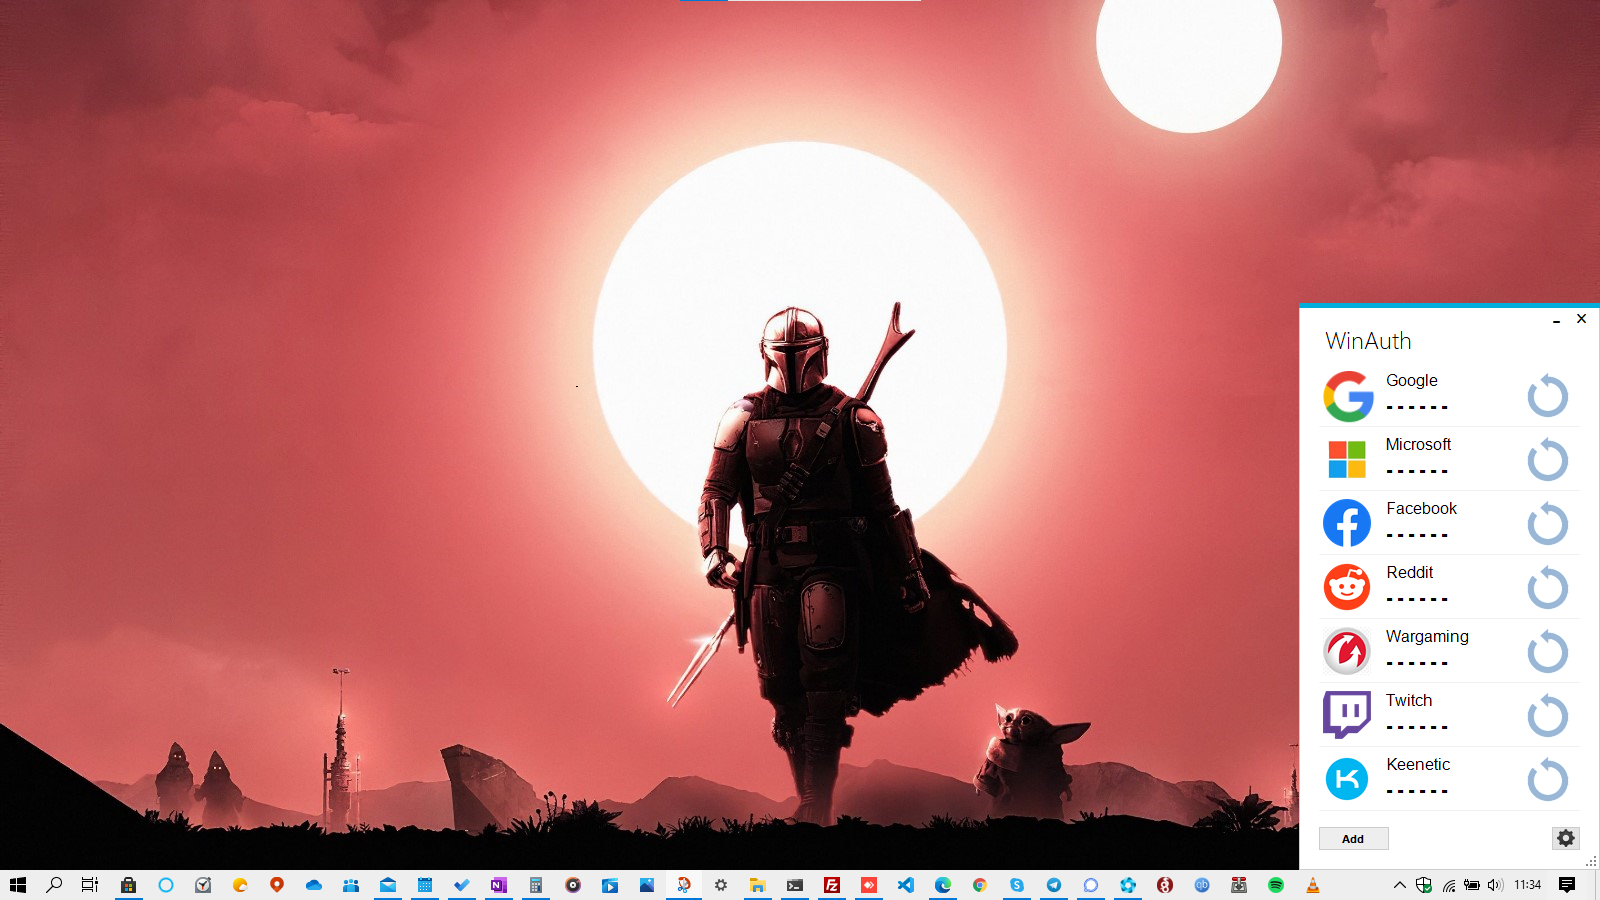Click the Google logo in WinAuth
This screenshot has width=1600, height=900.
click(x=1347, y=396)
